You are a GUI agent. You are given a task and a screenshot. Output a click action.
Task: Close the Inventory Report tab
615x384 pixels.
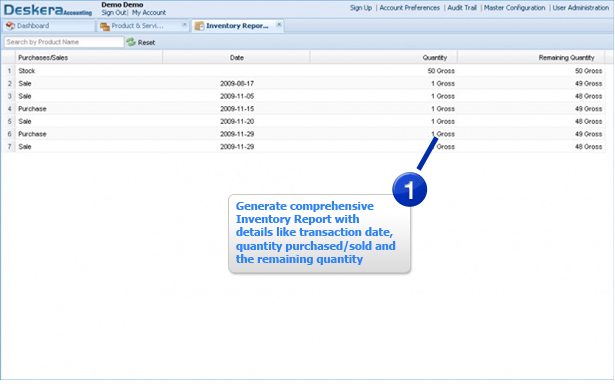279,25
